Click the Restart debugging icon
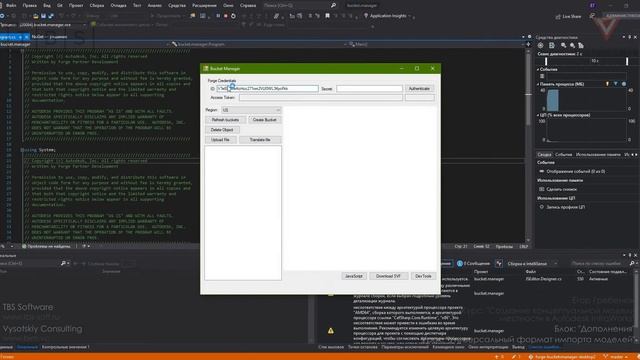Viewport: 640px width, 360px height. coord(233,16)
